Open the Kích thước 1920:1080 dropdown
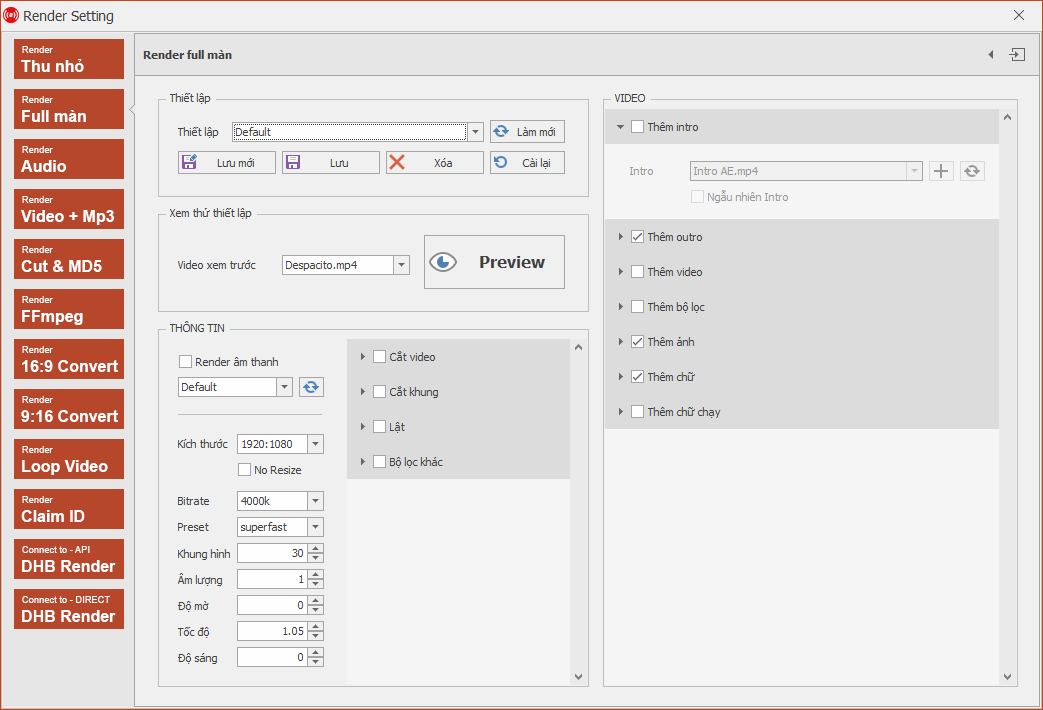Image resolution: width=1043 pixels, height=710 pixels. click(316, 444)
